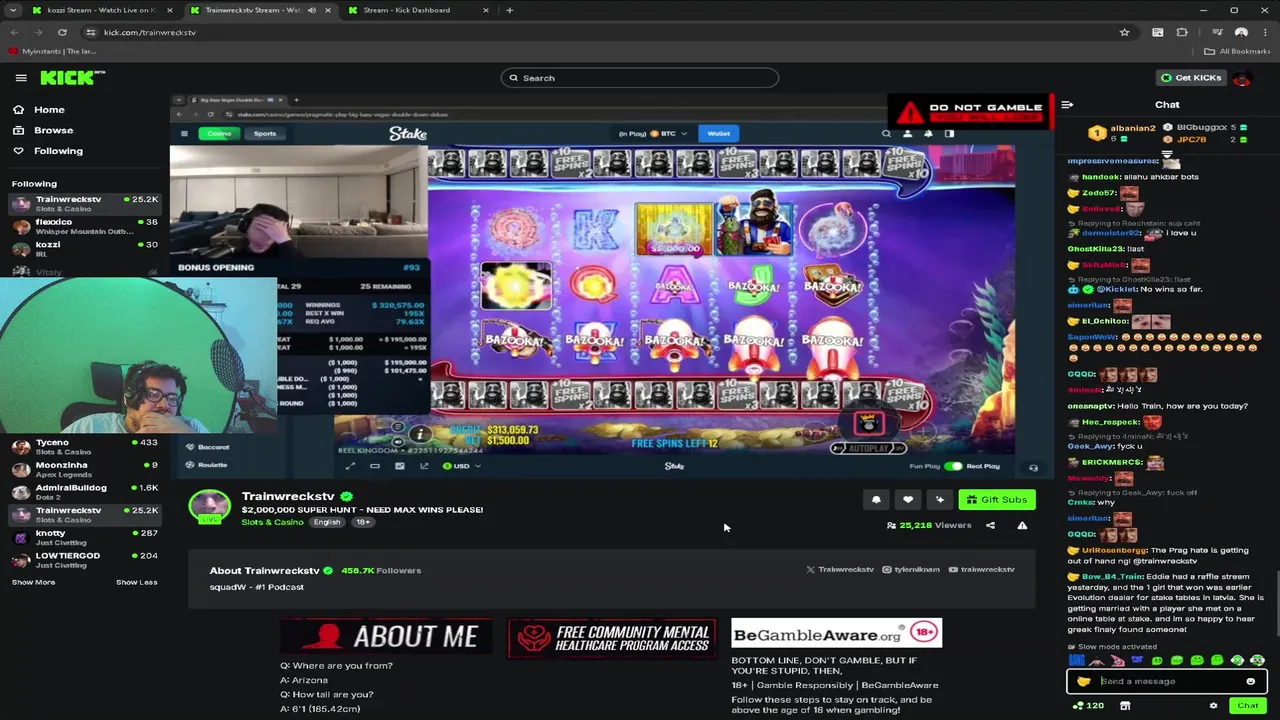Switch to kozzi Stream browser tab
This screenshot has width=1280, height=720.
coord(100,10)
